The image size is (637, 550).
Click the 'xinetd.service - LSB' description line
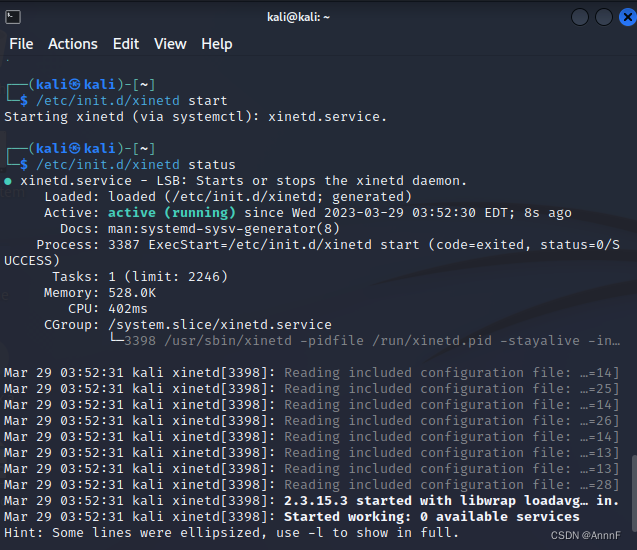coord(244,181)
